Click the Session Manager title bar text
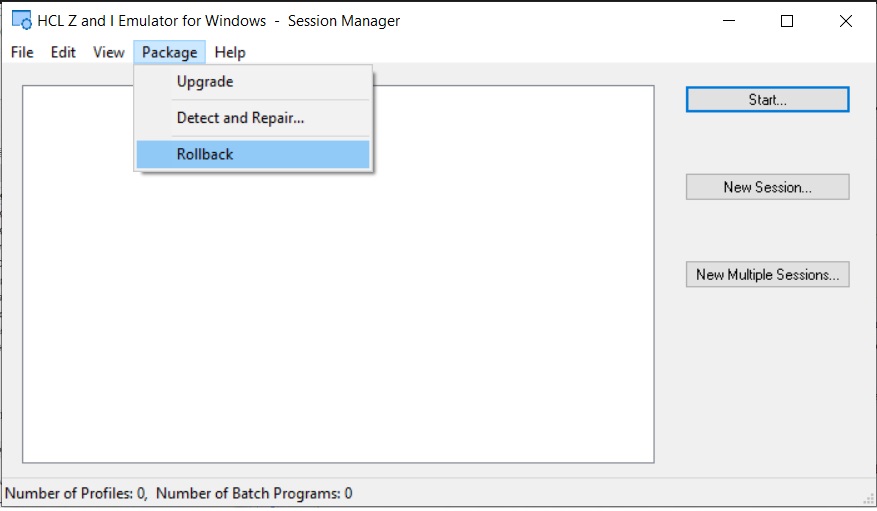877x511 pixels. [343, 21]
